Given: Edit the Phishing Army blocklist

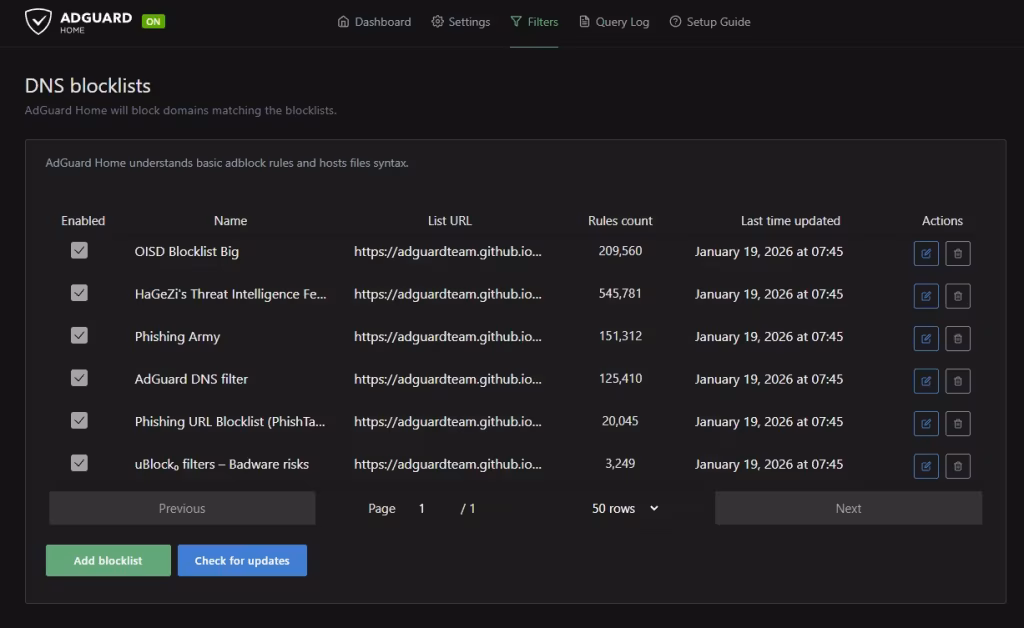Looking at the screenshot, I should pyautogui.click(x=925, y=338).
